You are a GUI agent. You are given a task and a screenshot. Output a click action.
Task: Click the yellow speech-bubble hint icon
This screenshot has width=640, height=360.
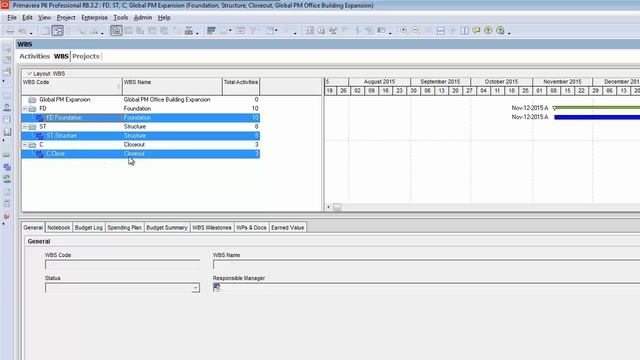point(476,31)
